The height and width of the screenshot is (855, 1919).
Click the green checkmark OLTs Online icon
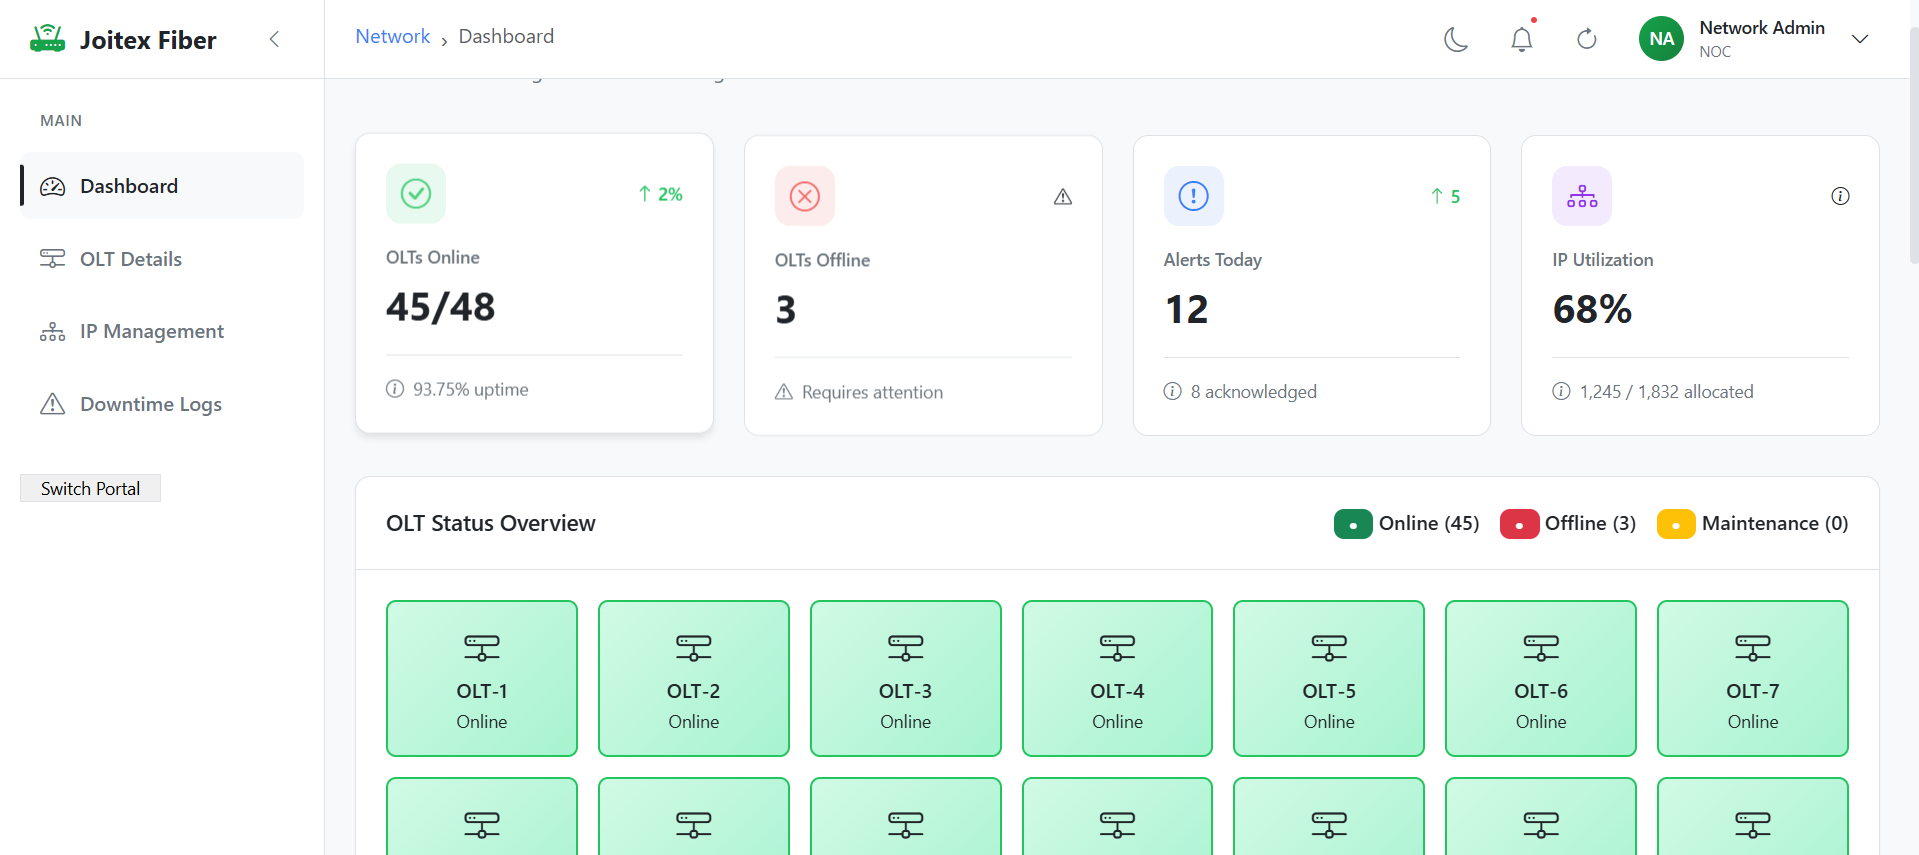tap(416, 193)
